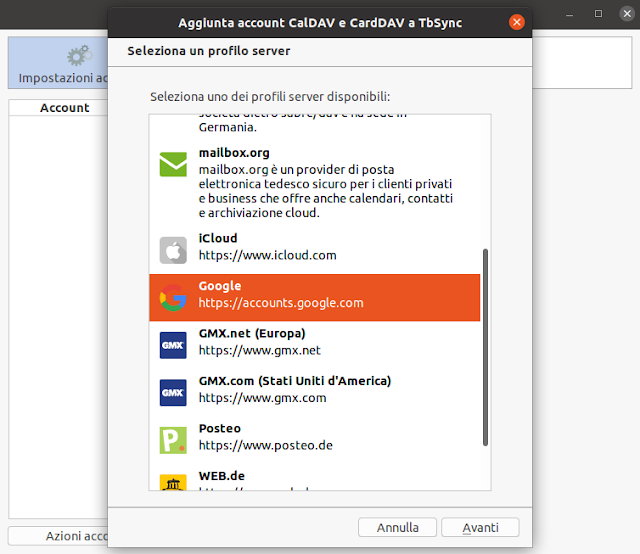Open the Azioni account button in TbSync

click(x=58, y=536)
